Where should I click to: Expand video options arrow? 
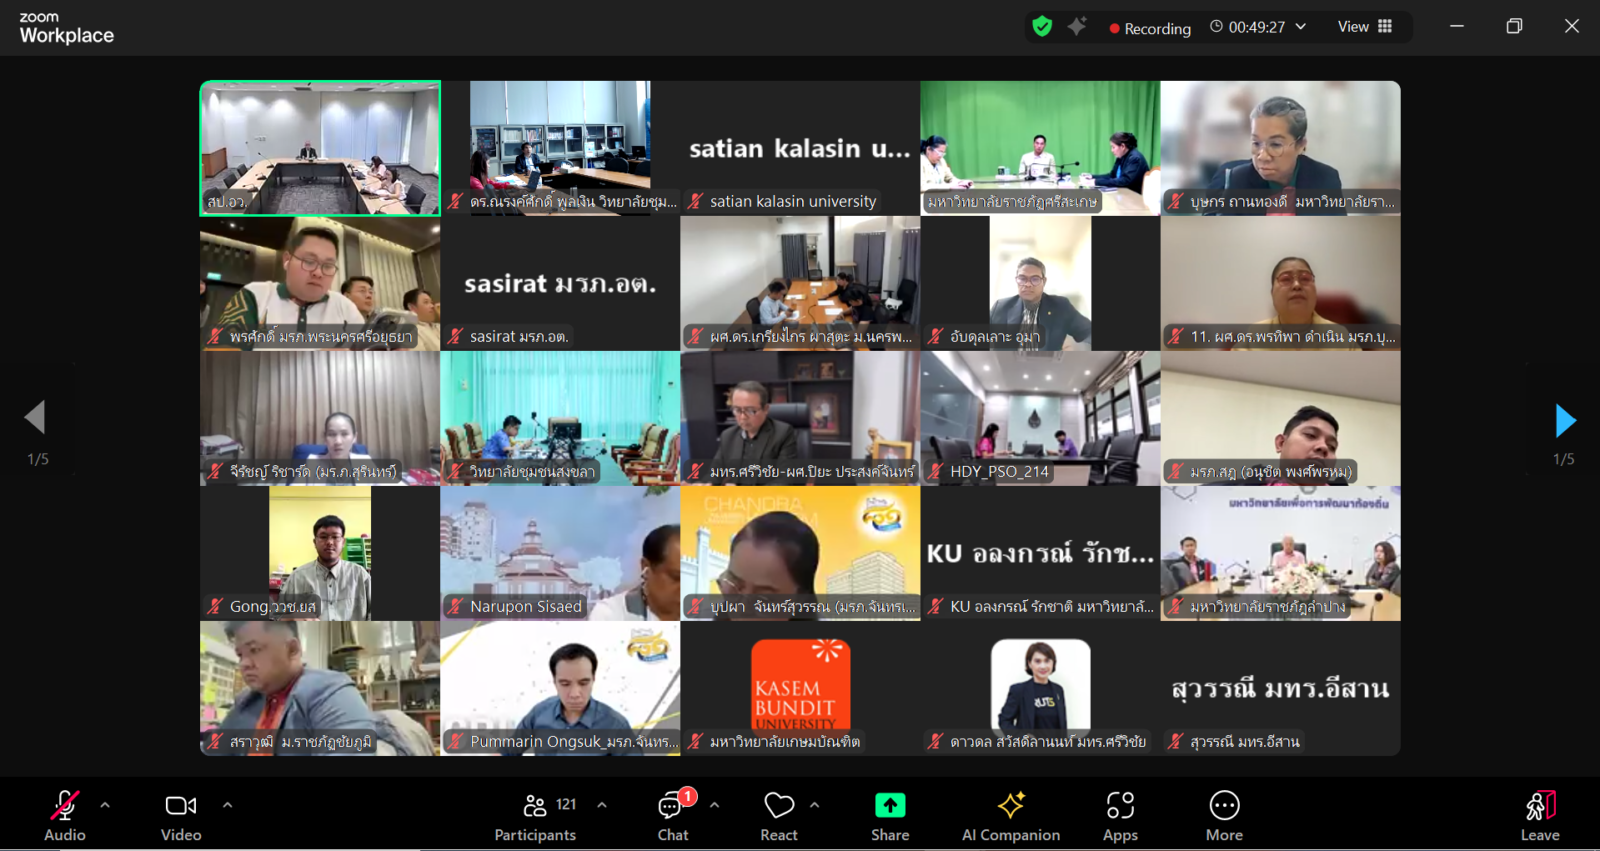[x=227, y=805]
